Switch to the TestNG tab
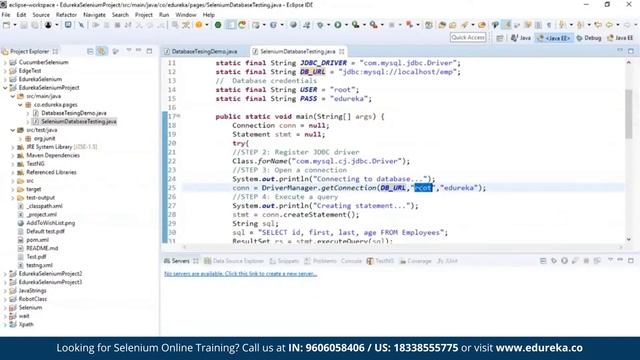640x360 pixels. pyautogui.click(x=380, y=261)
